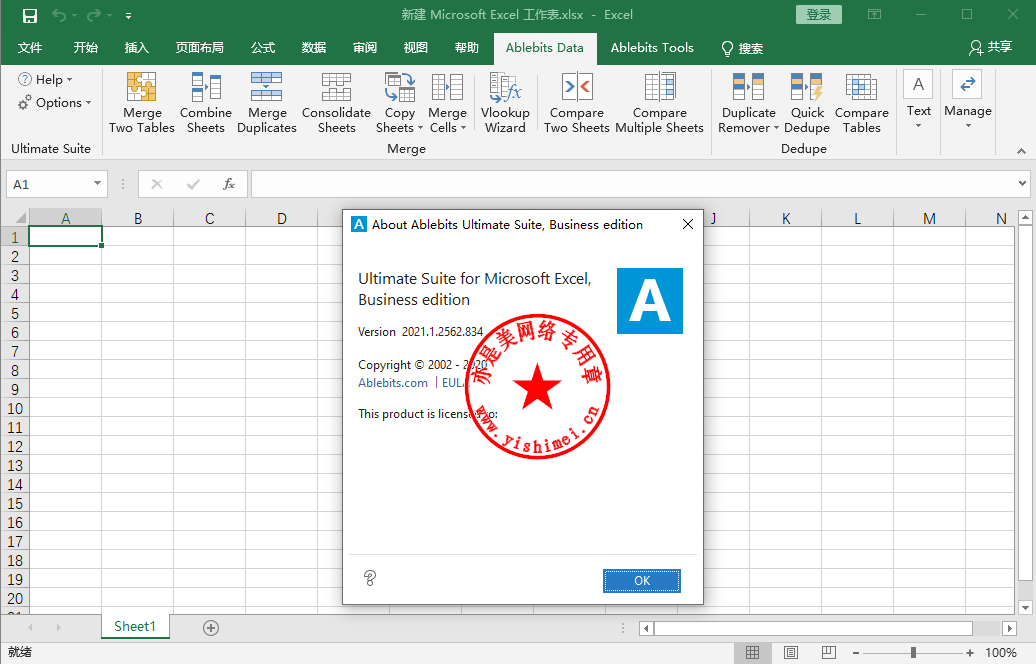
Task: Click the 登录 sign-in button
Action: click(819, 15)
